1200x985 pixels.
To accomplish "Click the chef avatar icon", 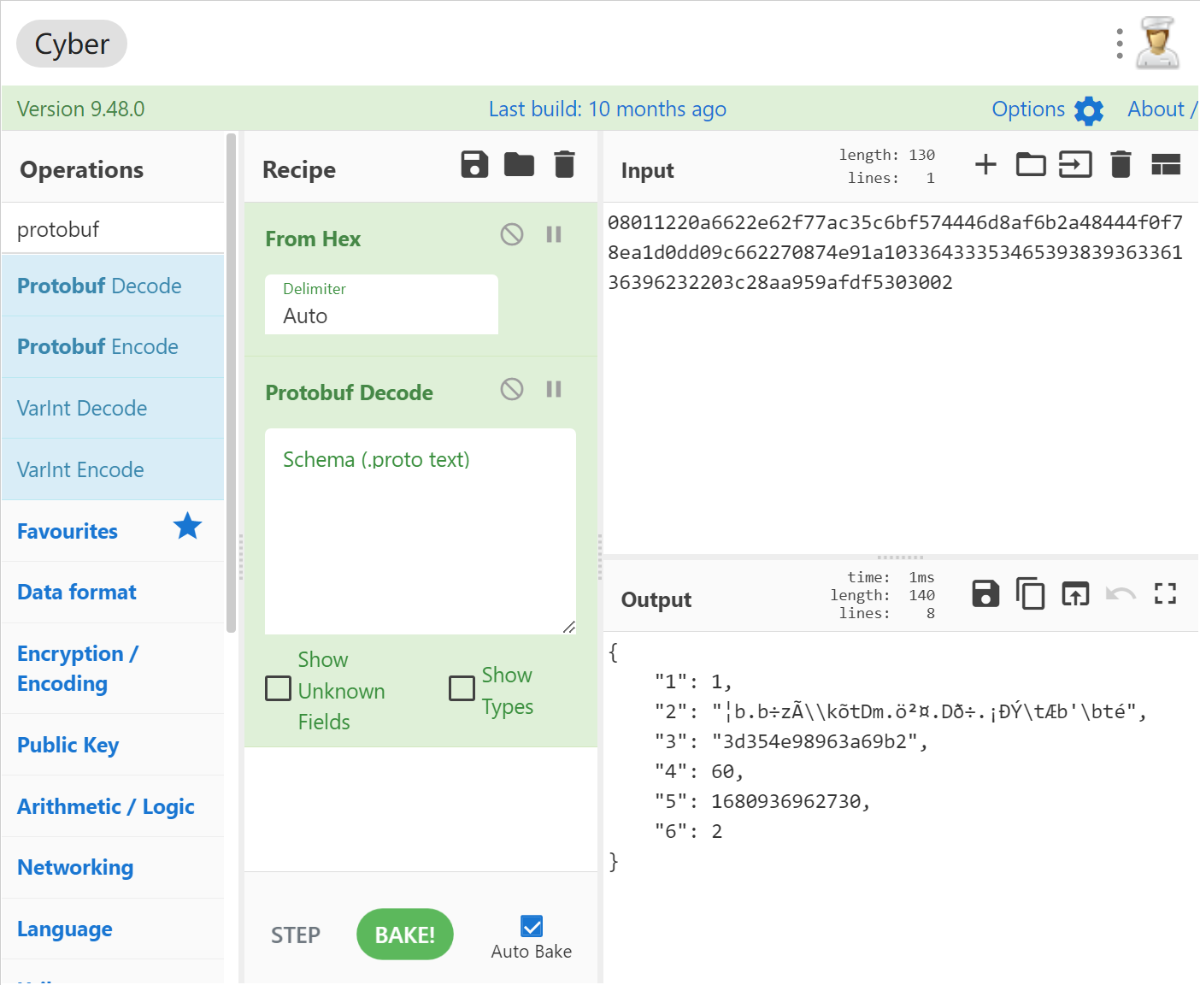I will click(1159, 43).
